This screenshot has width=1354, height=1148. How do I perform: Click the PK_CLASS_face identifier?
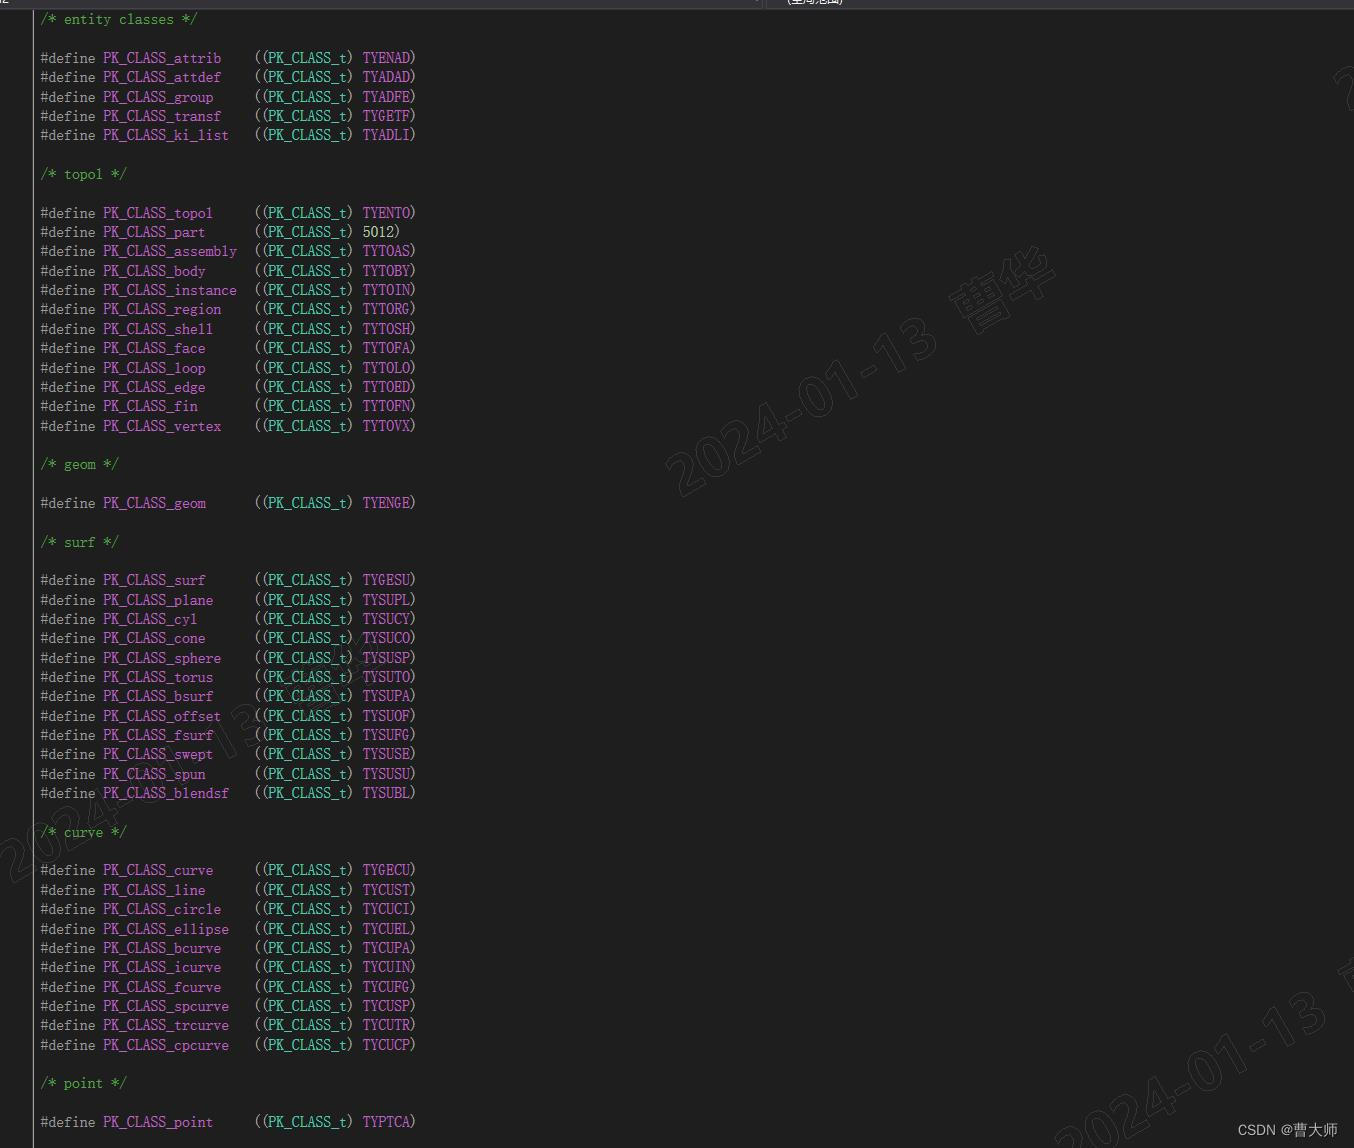[x=154, y=348]
